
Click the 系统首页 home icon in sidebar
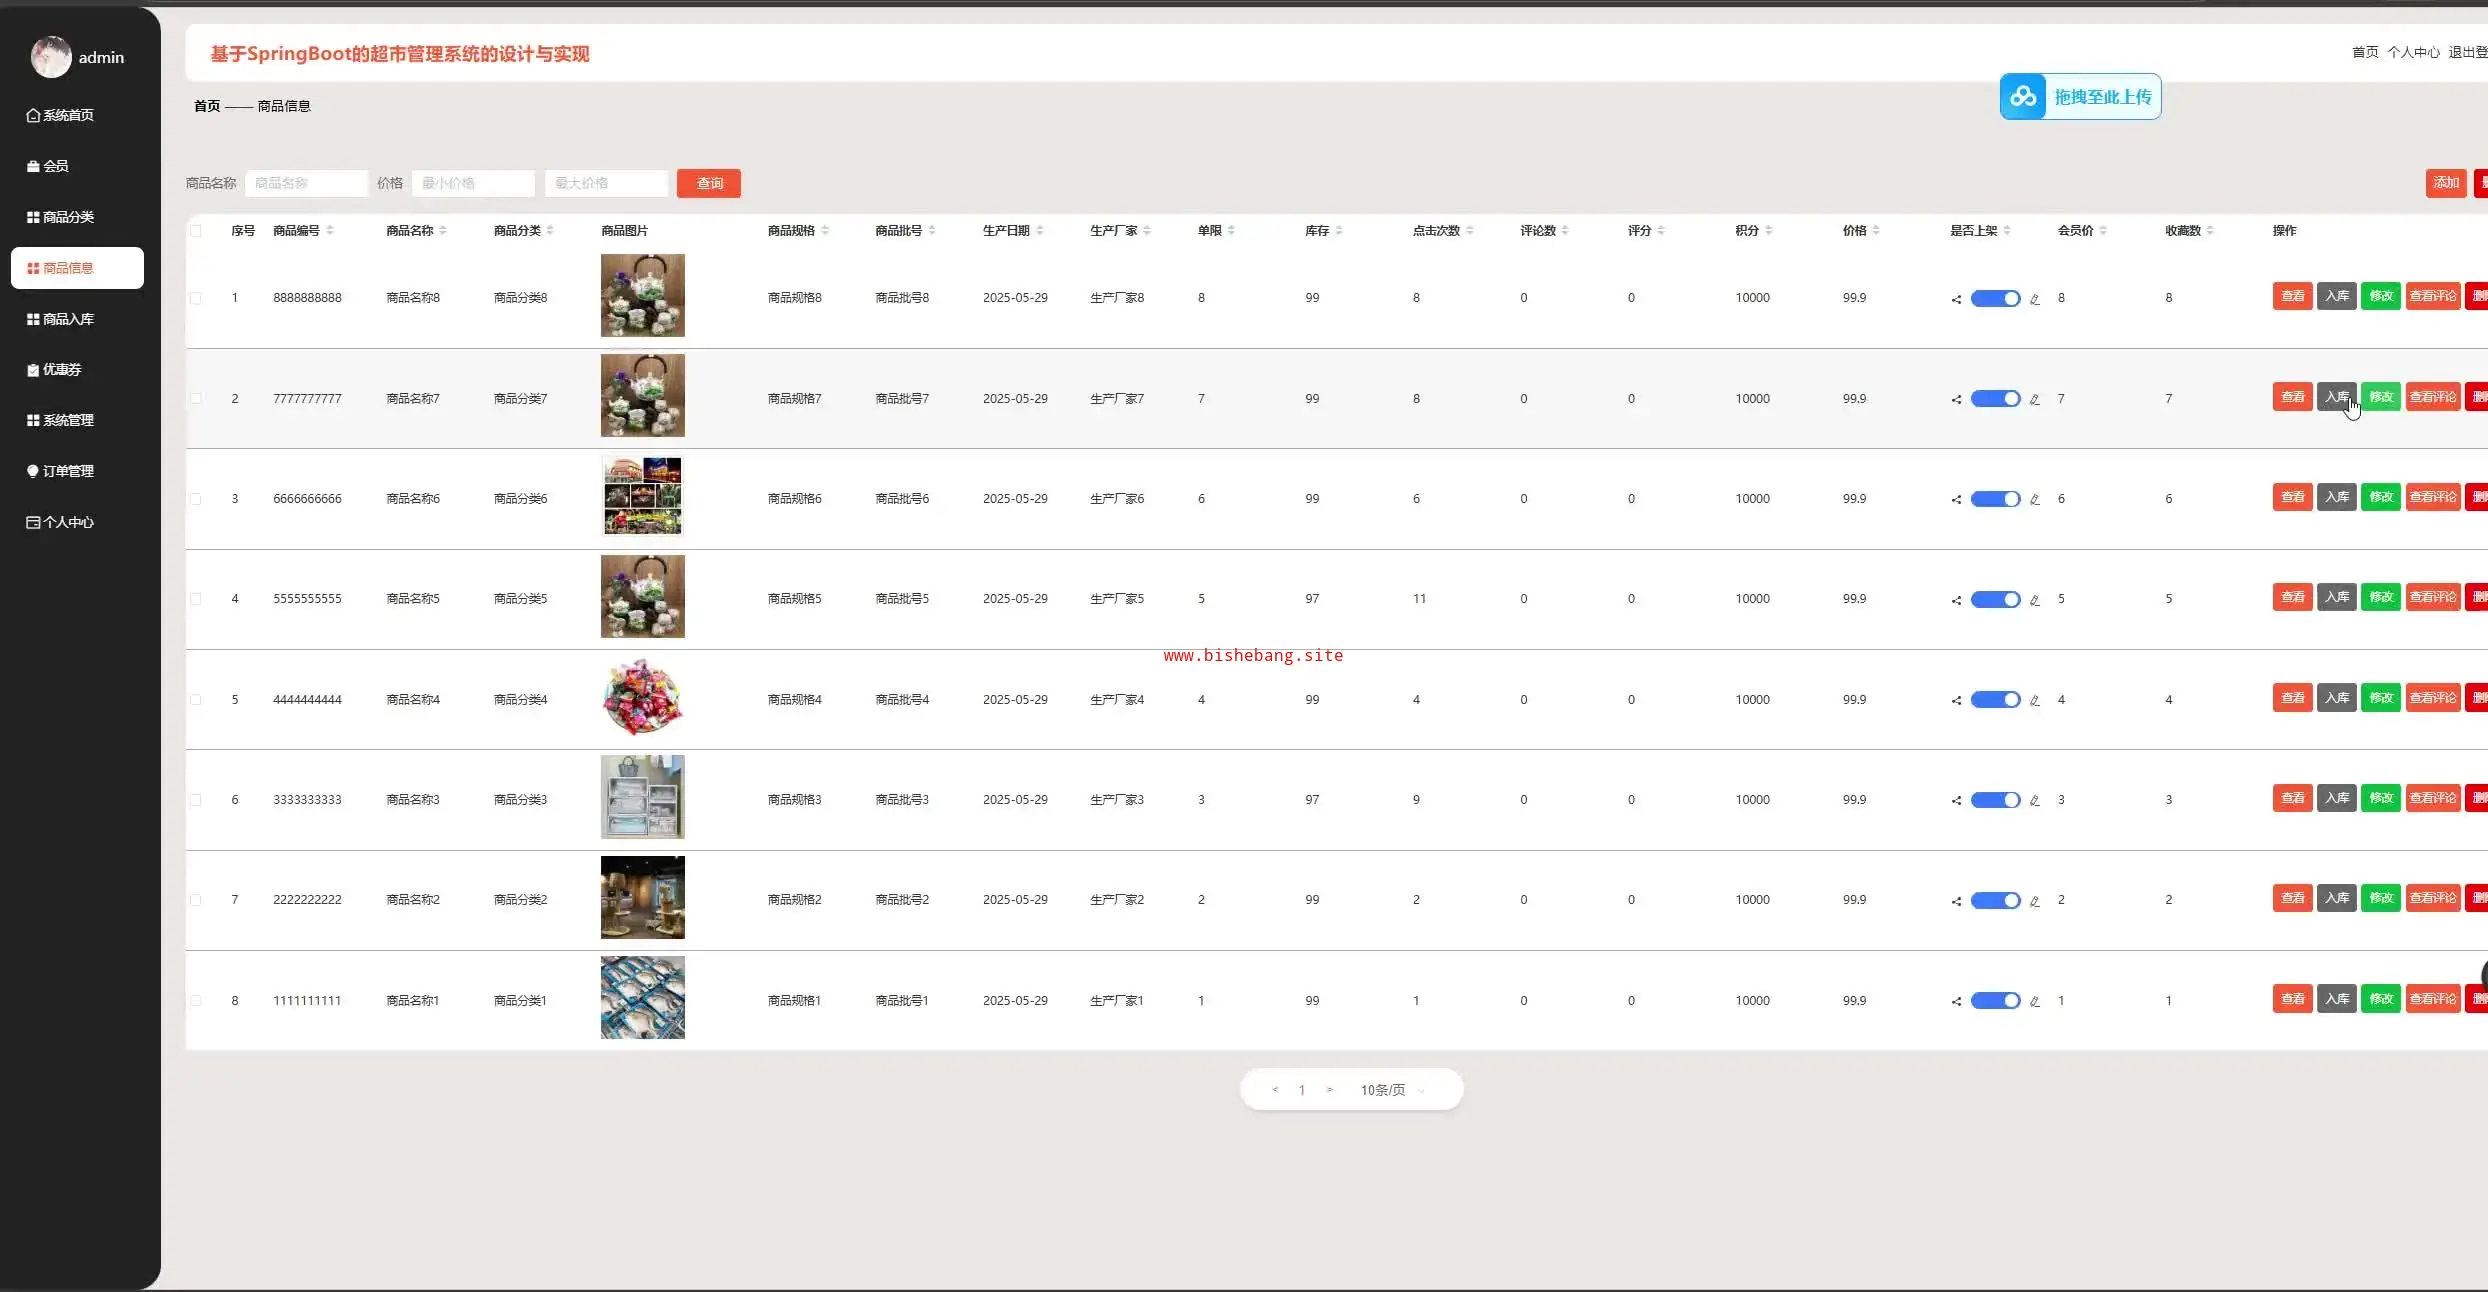33,116
